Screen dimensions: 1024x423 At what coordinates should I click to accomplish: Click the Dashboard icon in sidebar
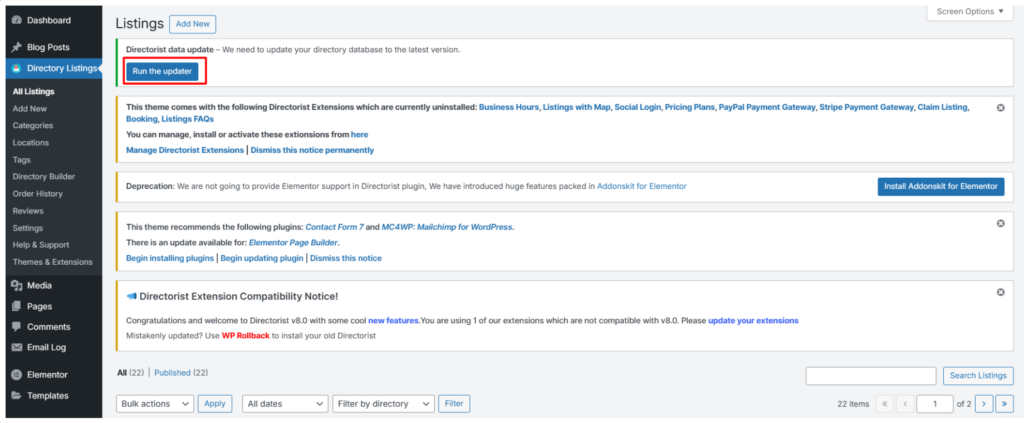(16, 20)
